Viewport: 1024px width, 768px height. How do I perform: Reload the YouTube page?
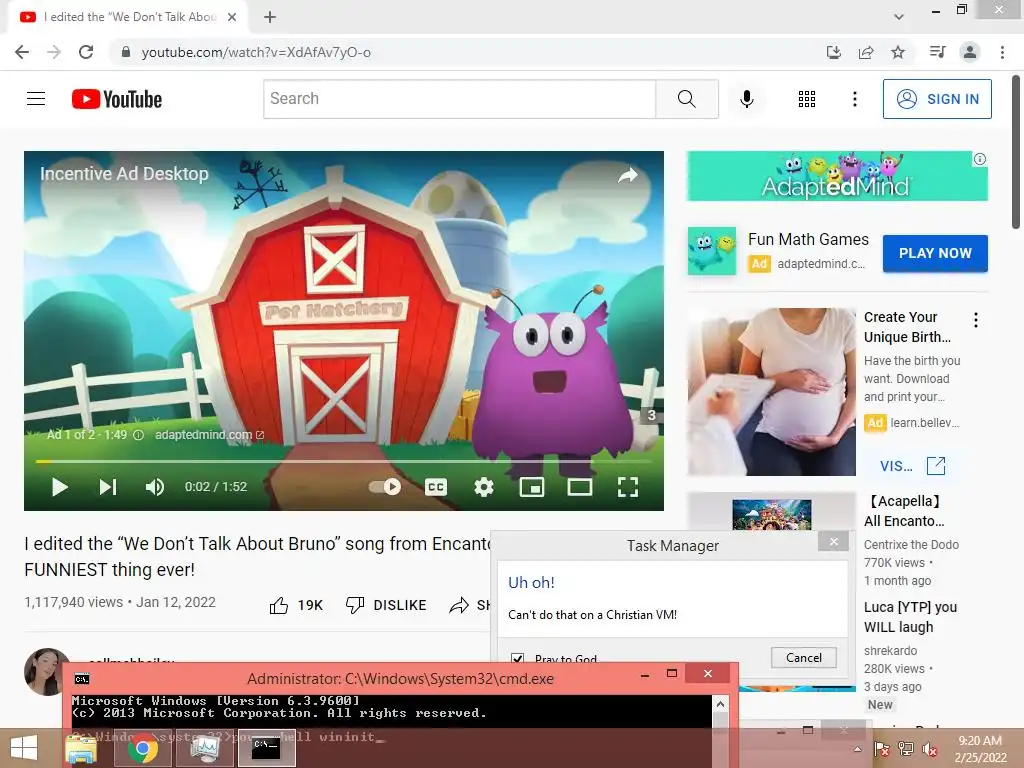coord(86,52)
